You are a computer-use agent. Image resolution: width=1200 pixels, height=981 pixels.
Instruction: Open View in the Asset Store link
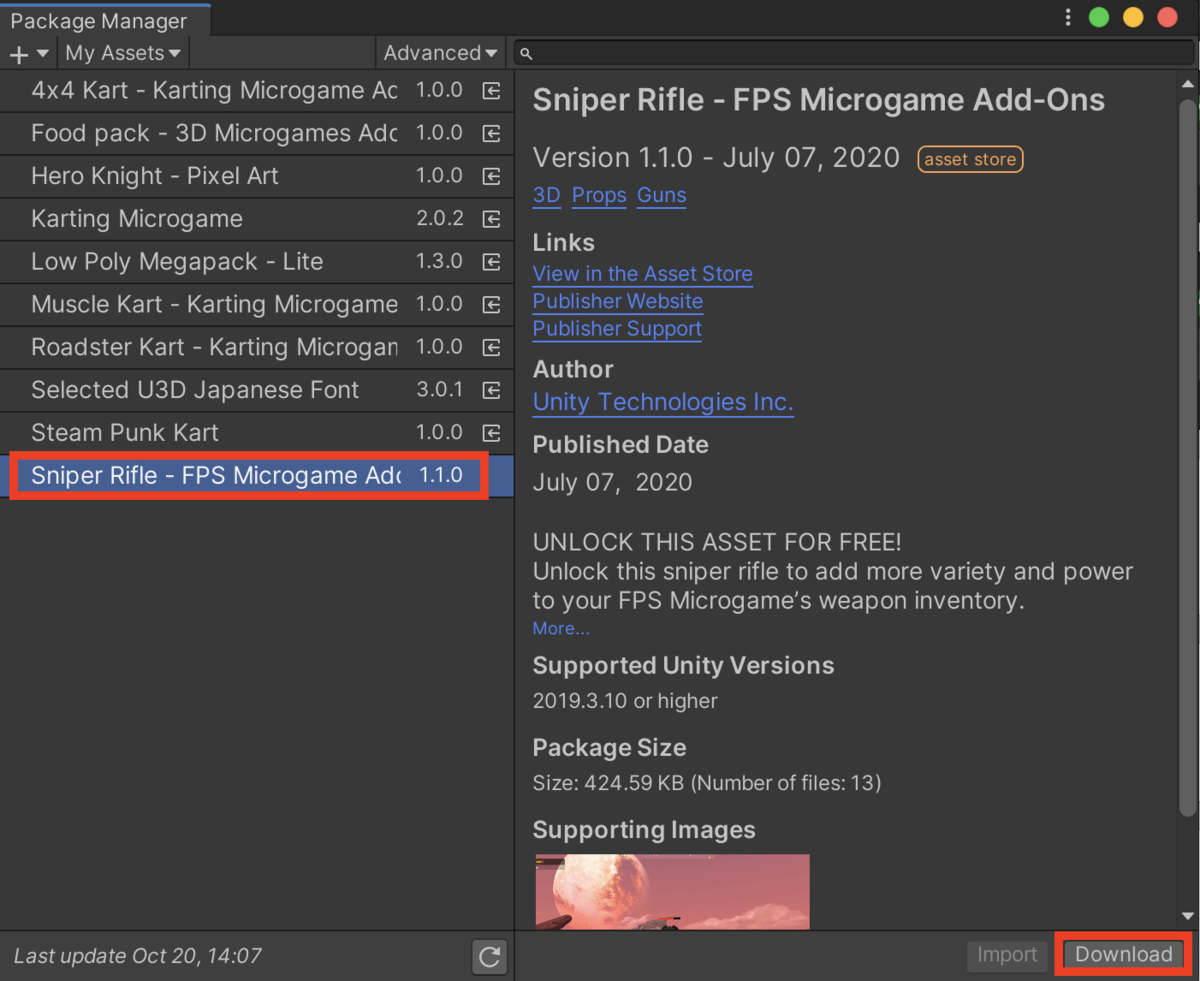pyautogui.click(x=643, y=274)
